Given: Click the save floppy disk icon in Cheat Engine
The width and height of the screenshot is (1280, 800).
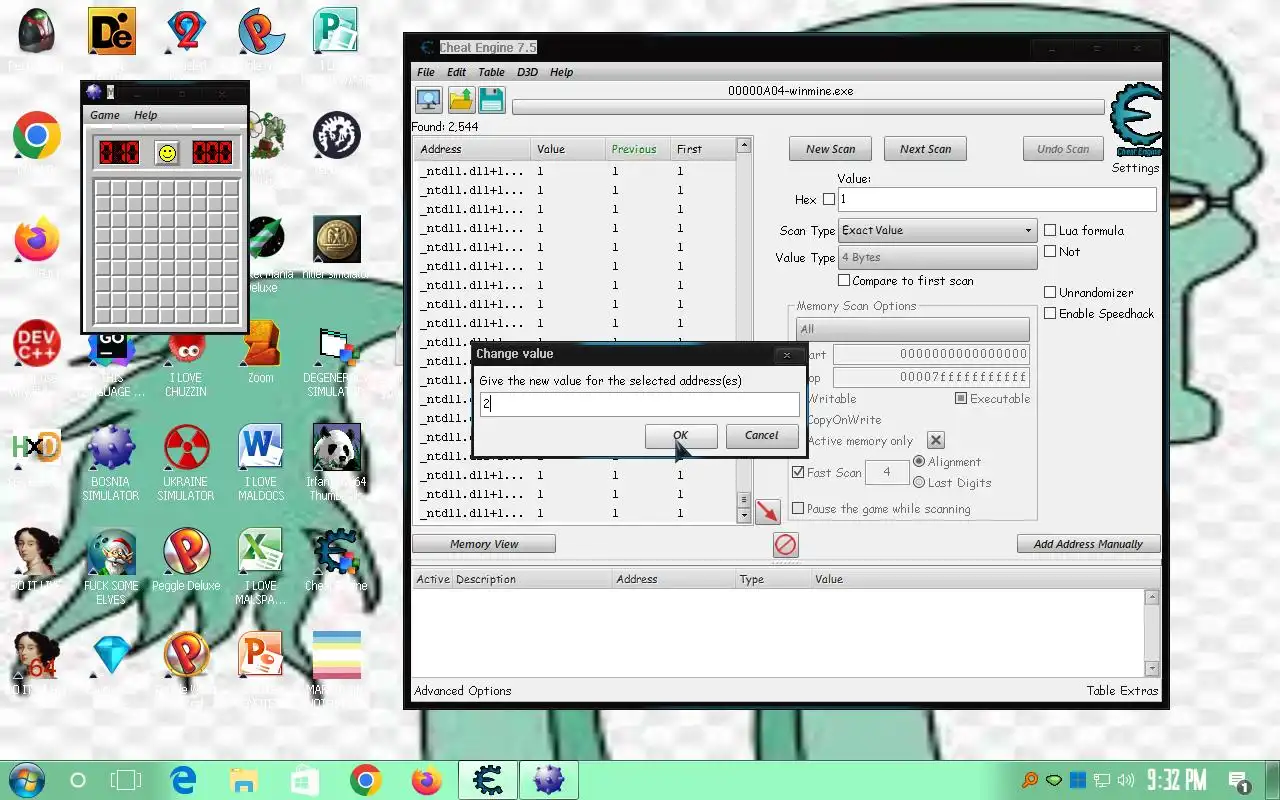Looking at the screenshot, I should [491, 100].
